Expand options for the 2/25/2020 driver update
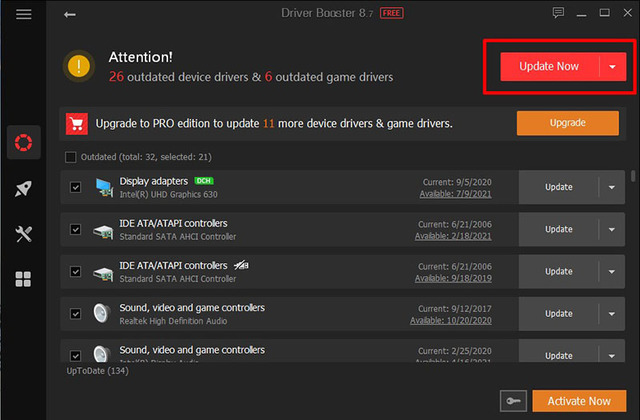Viewport: 640px width, 420px height. click(611, 354)
